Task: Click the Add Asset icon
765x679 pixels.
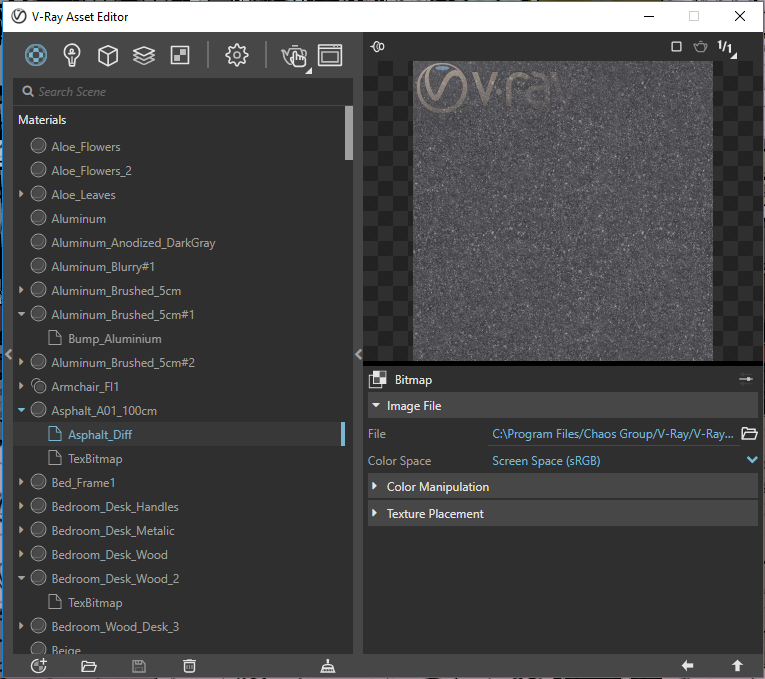Action: pos(39,666)
